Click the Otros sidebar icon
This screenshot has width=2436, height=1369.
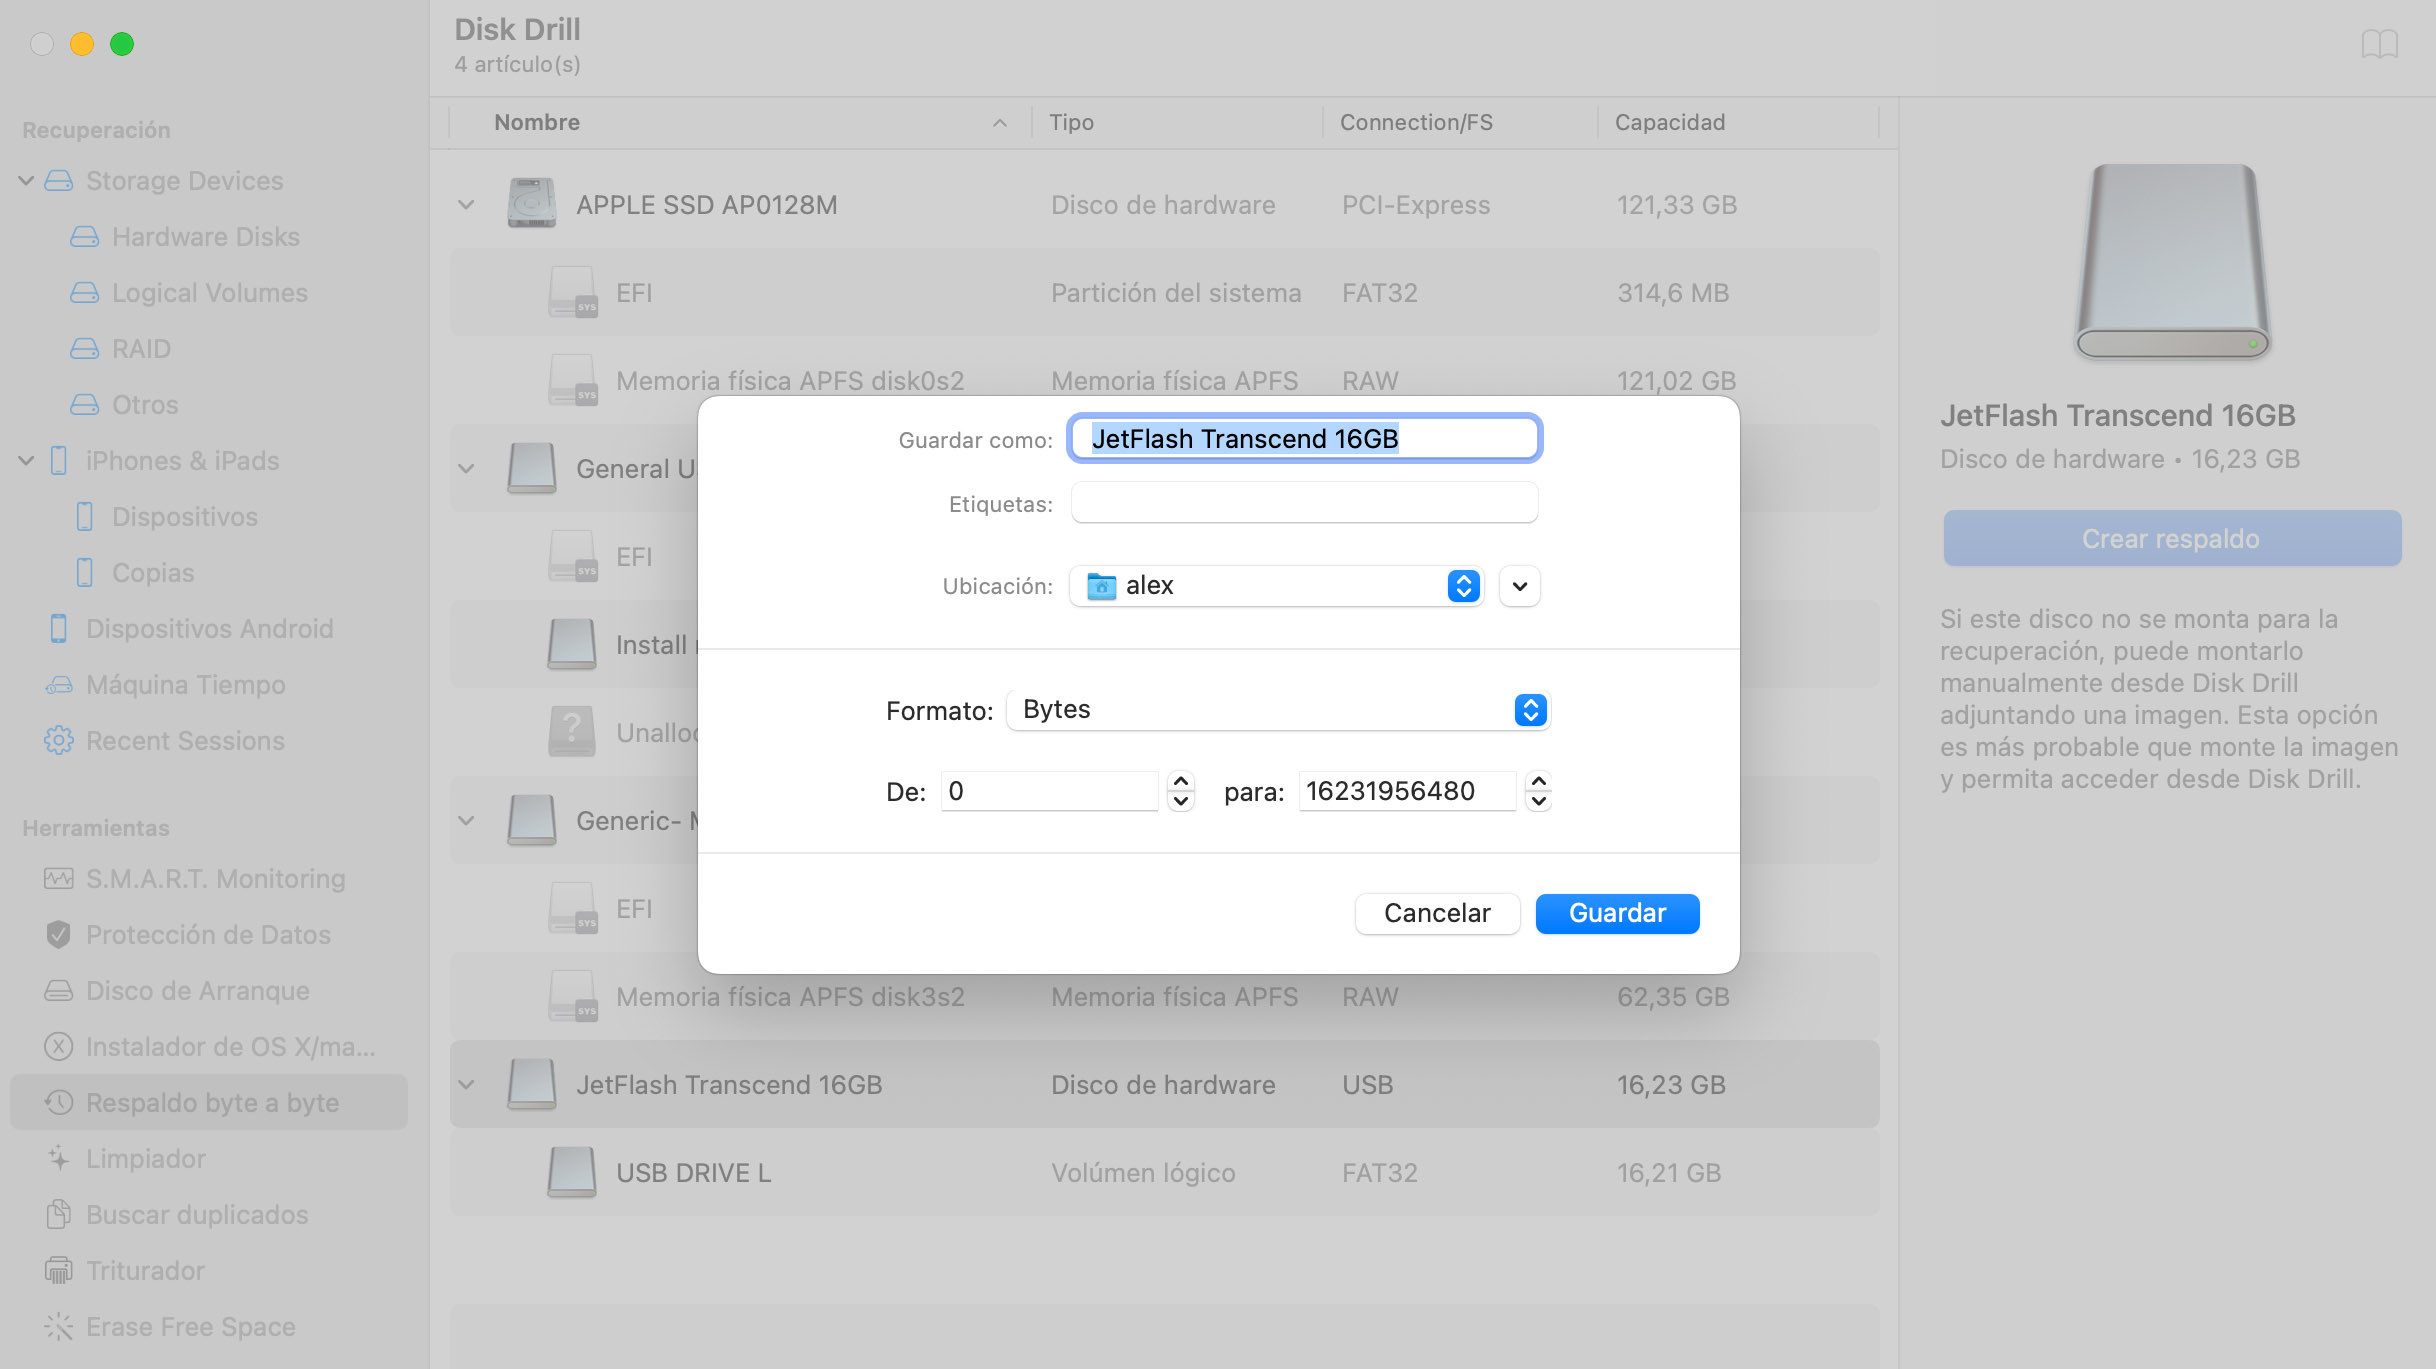point(85,405)
